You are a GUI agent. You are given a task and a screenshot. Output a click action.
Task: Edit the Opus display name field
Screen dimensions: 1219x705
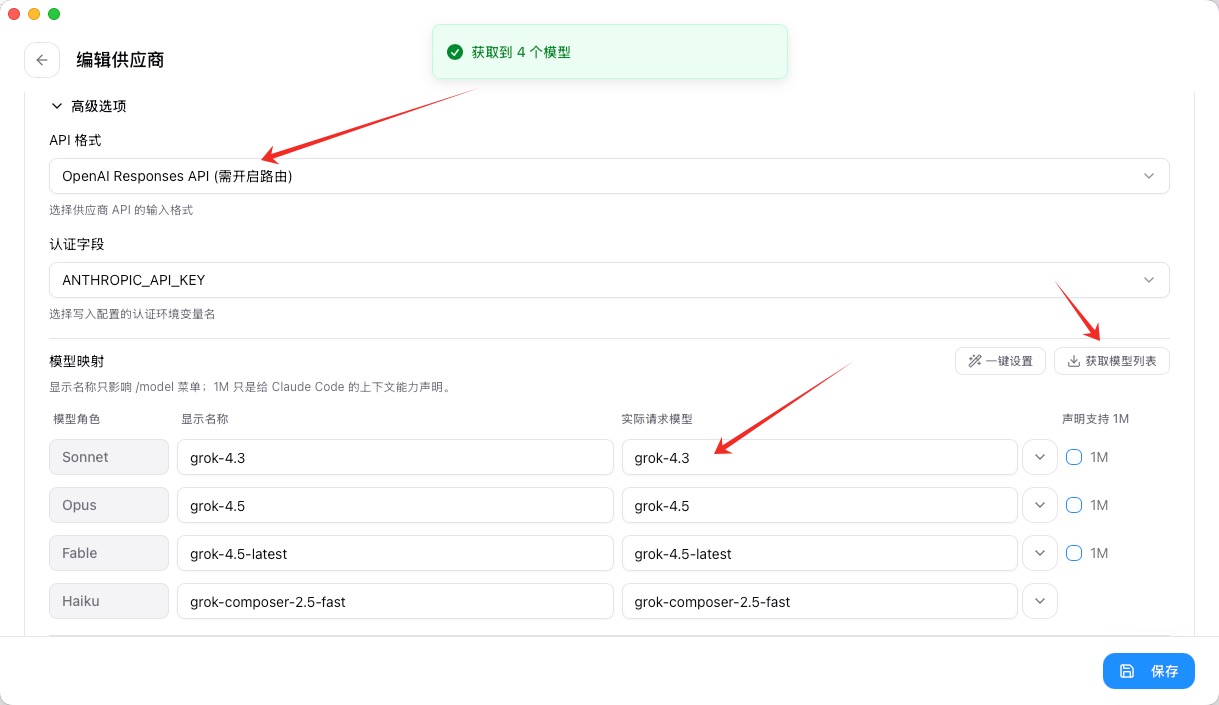395,505
